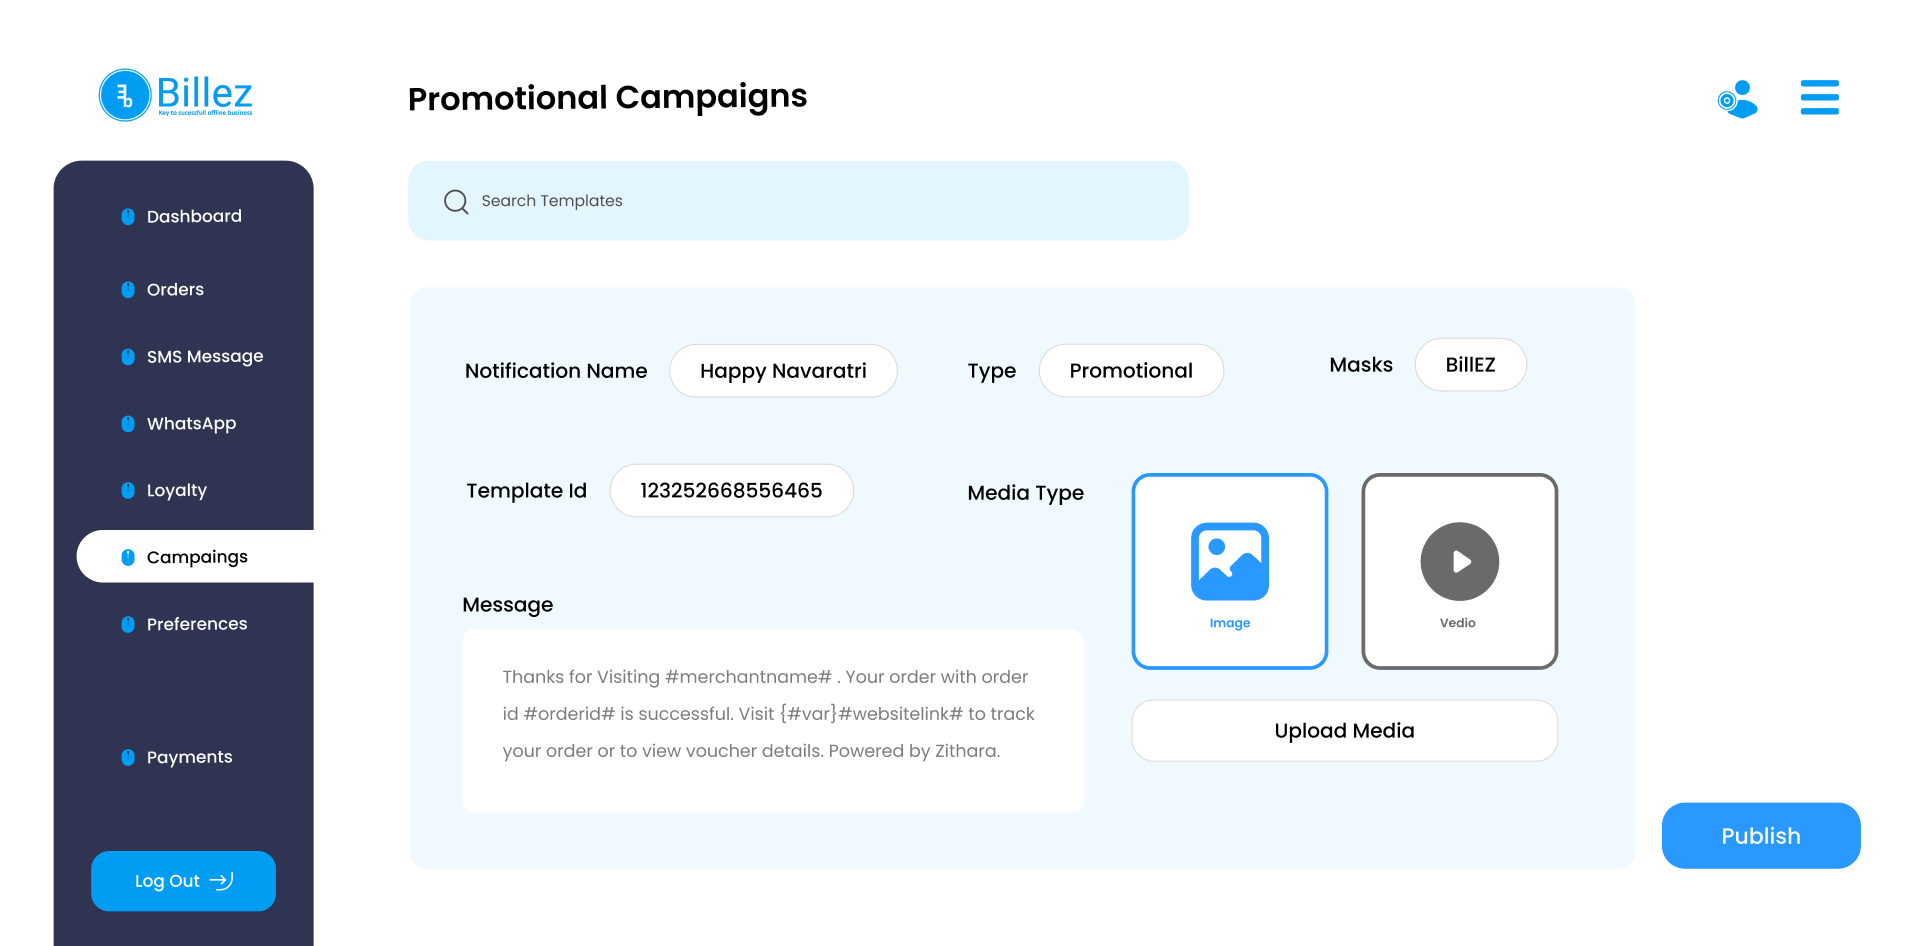The image size is (1920, 946).
Task: Open the BillEZ masks dropdown
Action: click(1470, 365)
